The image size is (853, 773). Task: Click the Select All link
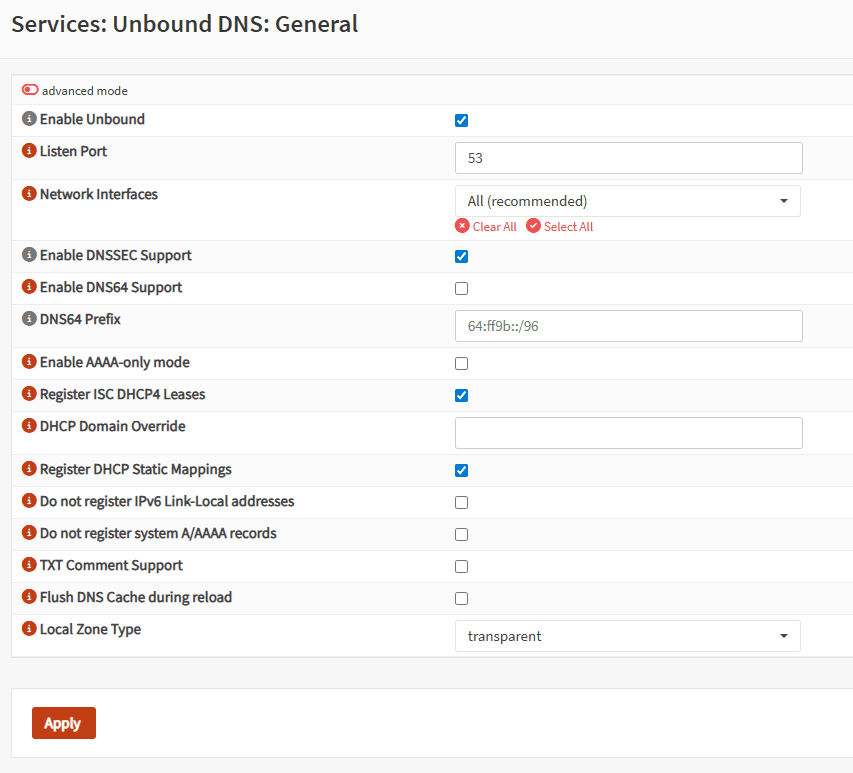point(560,227)
